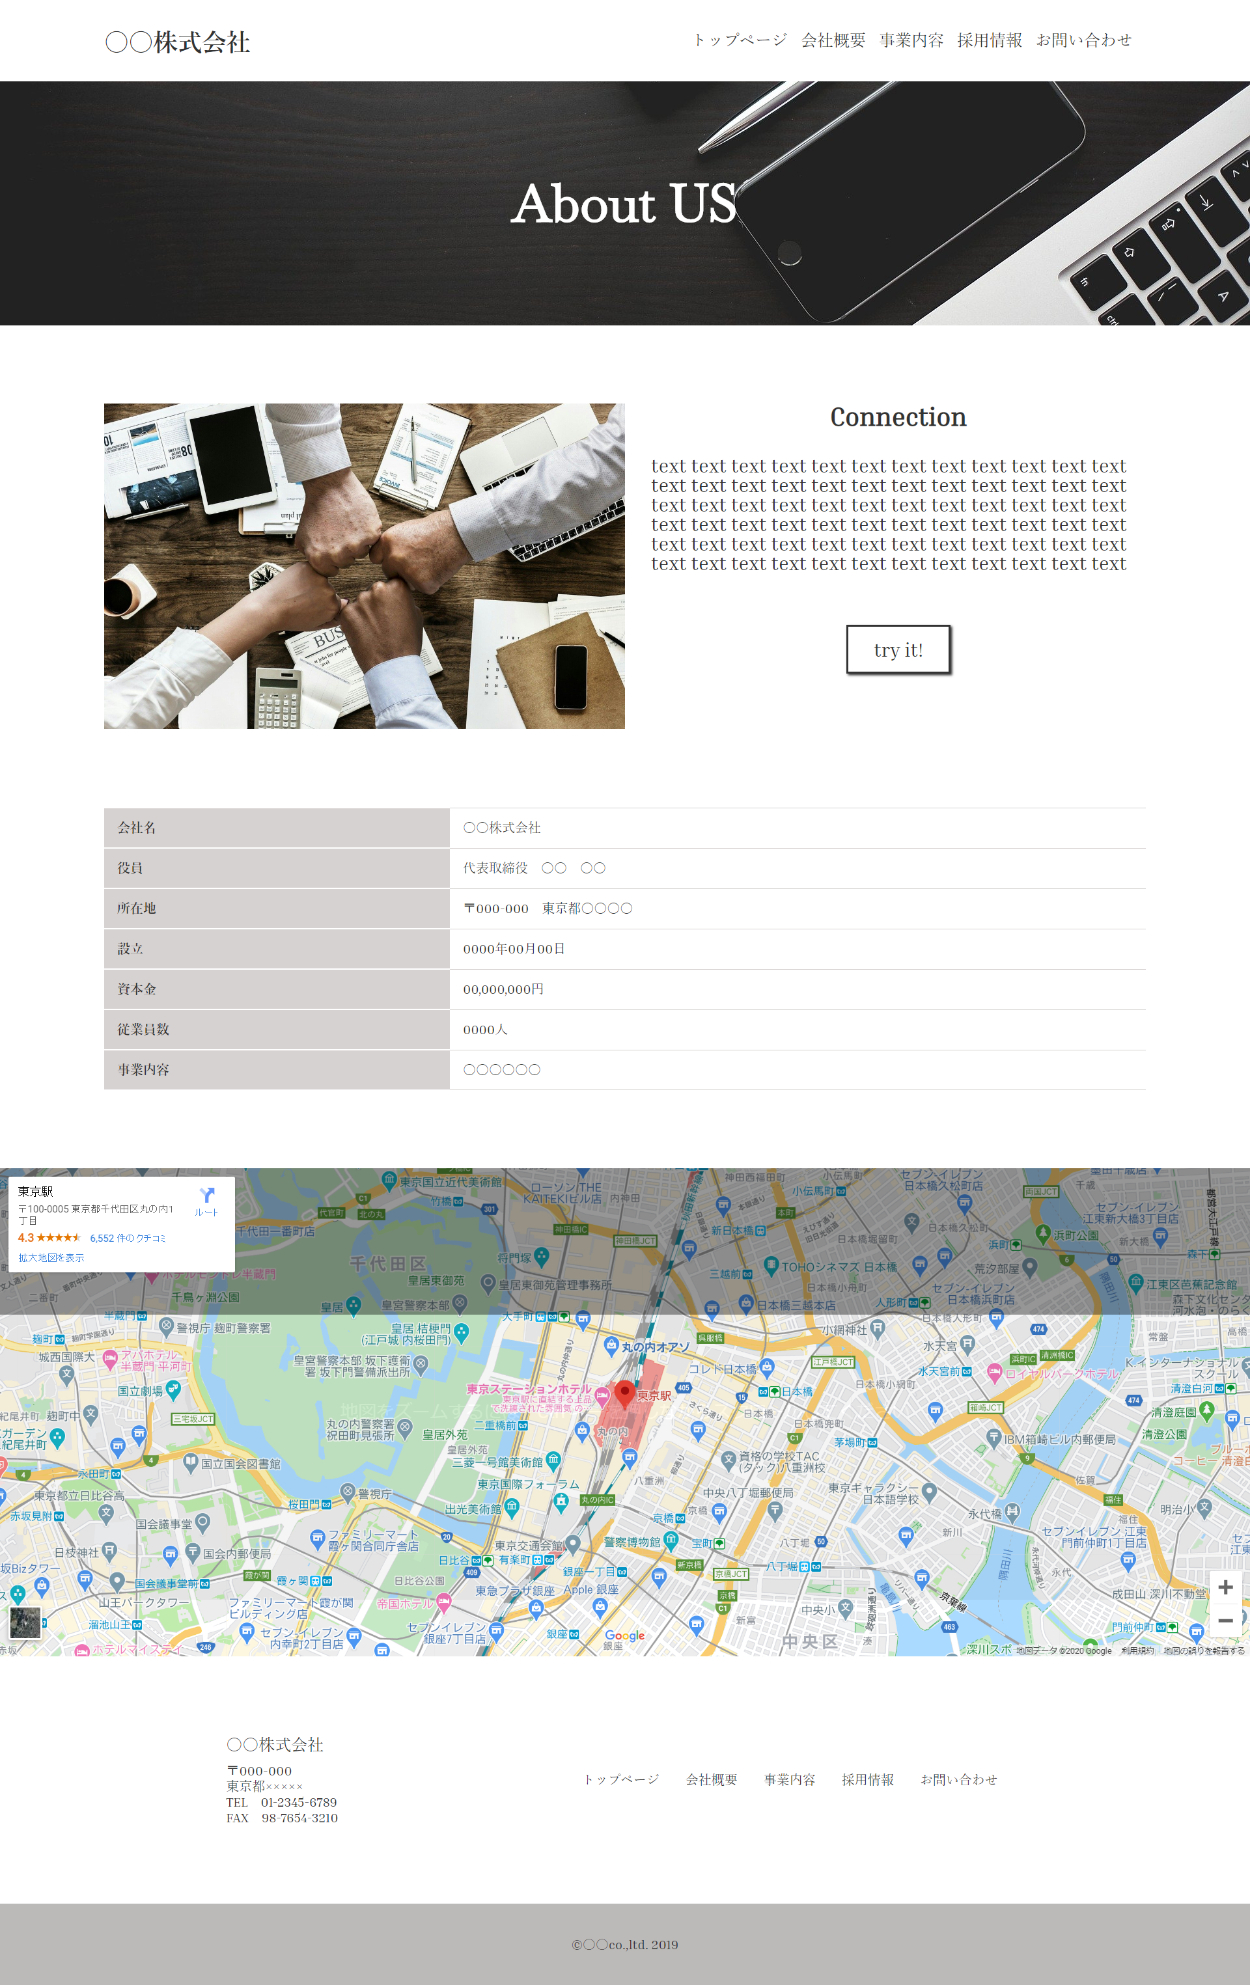Click the 国立国会図書館 library marker icon

point(190,1461)
